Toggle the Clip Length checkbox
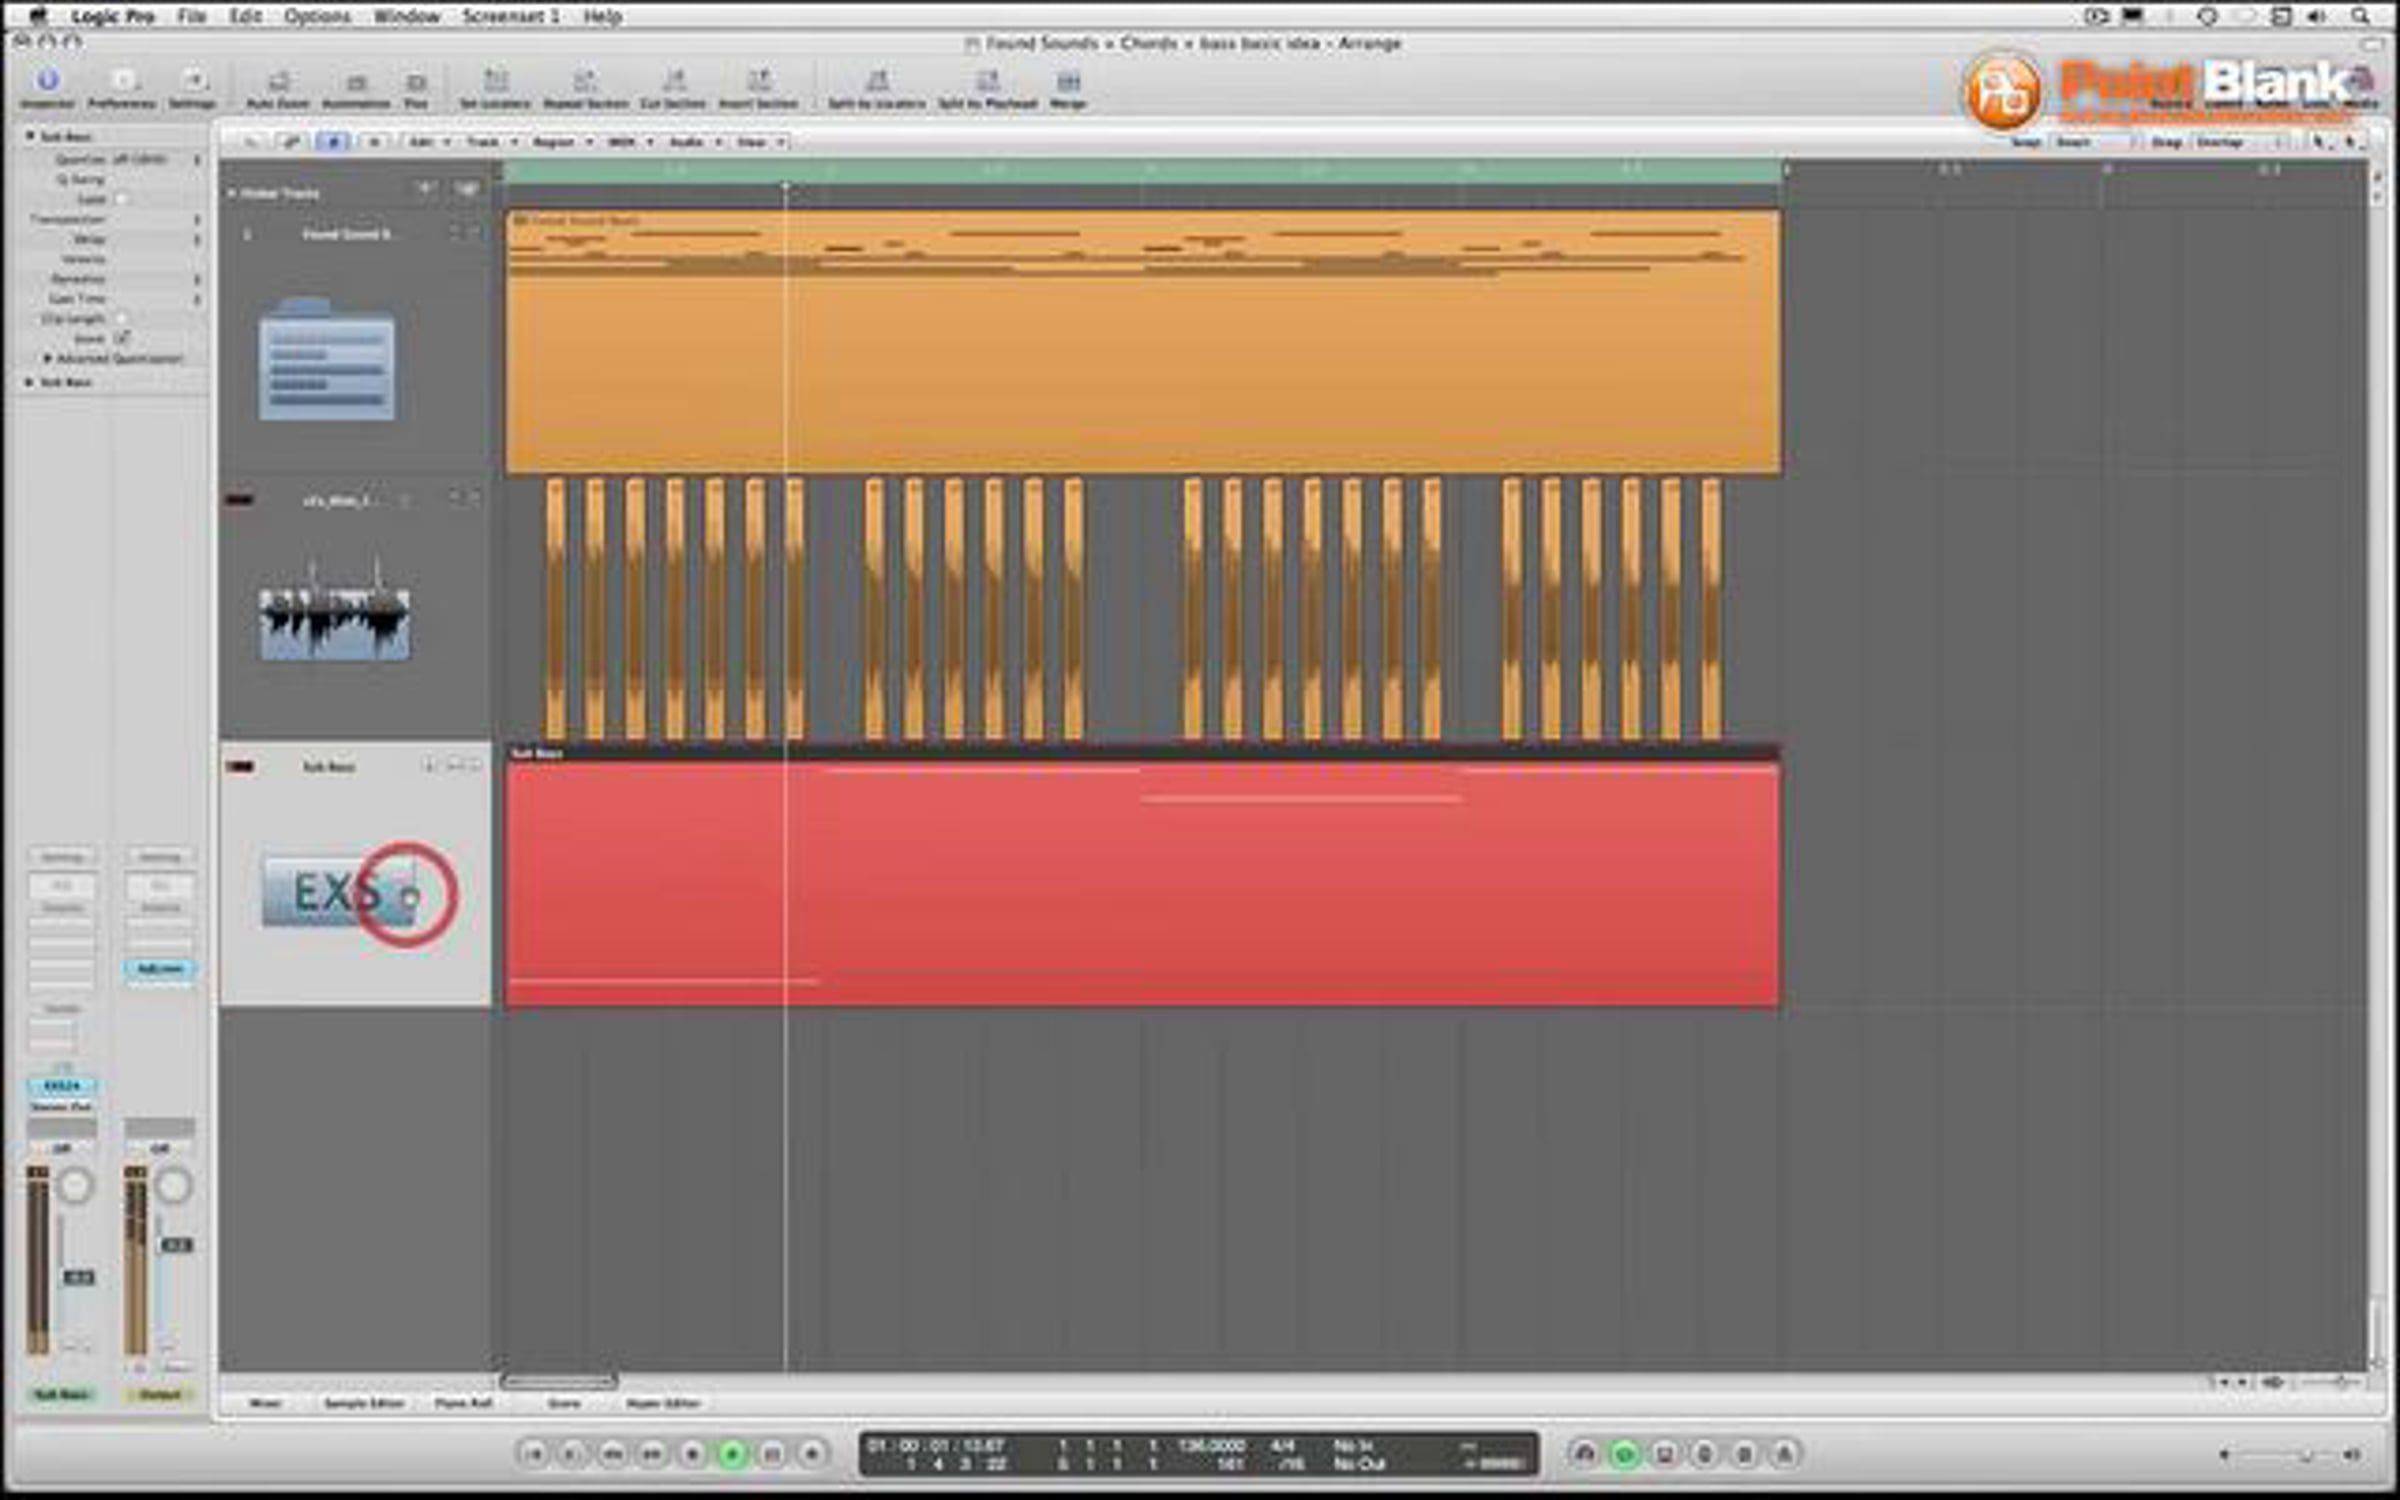 122,318
